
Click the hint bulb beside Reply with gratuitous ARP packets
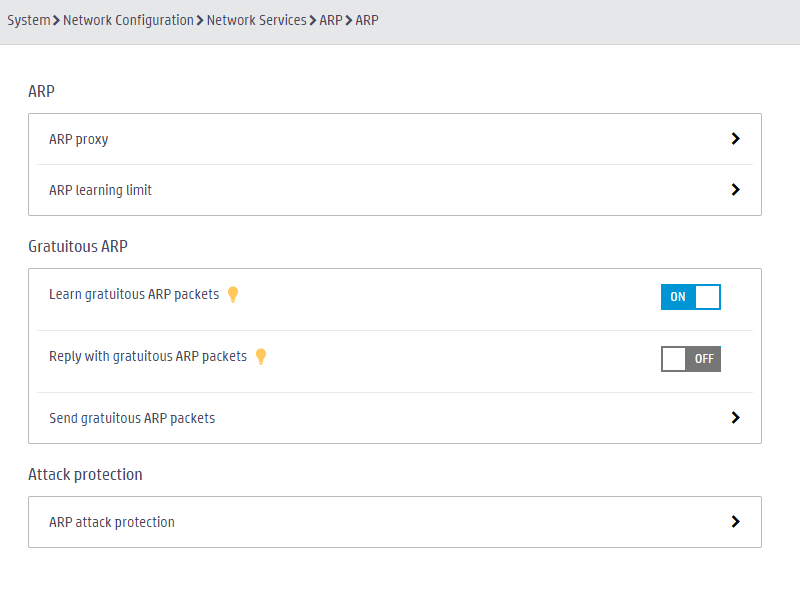coord(261,356)
